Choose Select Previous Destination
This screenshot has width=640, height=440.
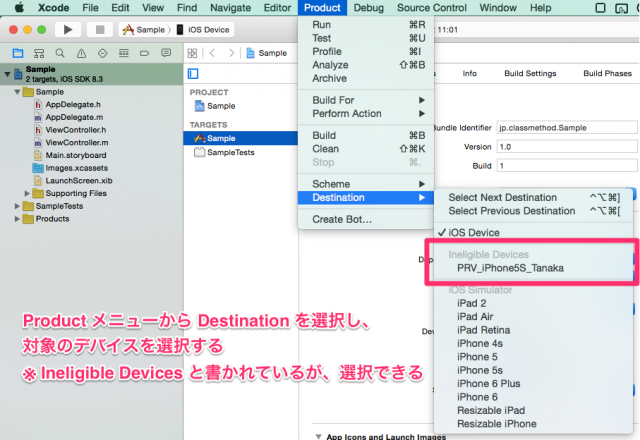(533, 211)
